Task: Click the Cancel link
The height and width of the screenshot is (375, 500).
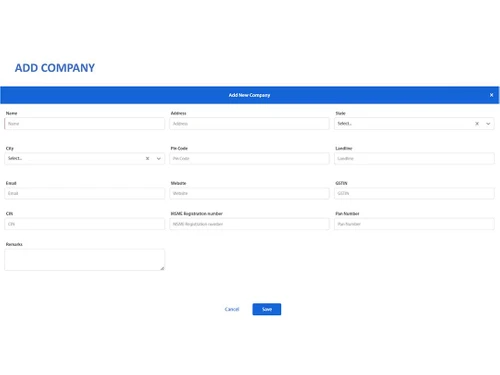Action: [x=232, y=309]
